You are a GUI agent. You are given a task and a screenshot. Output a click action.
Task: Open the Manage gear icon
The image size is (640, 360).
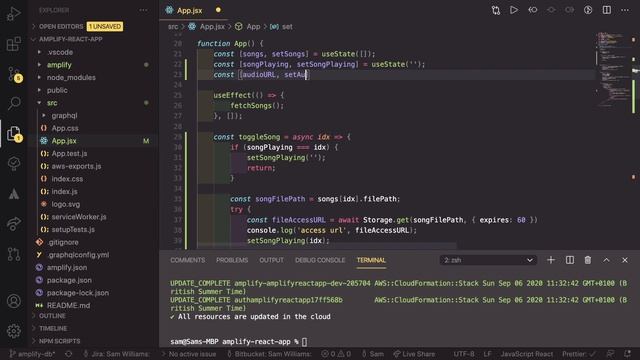point(14,331)
